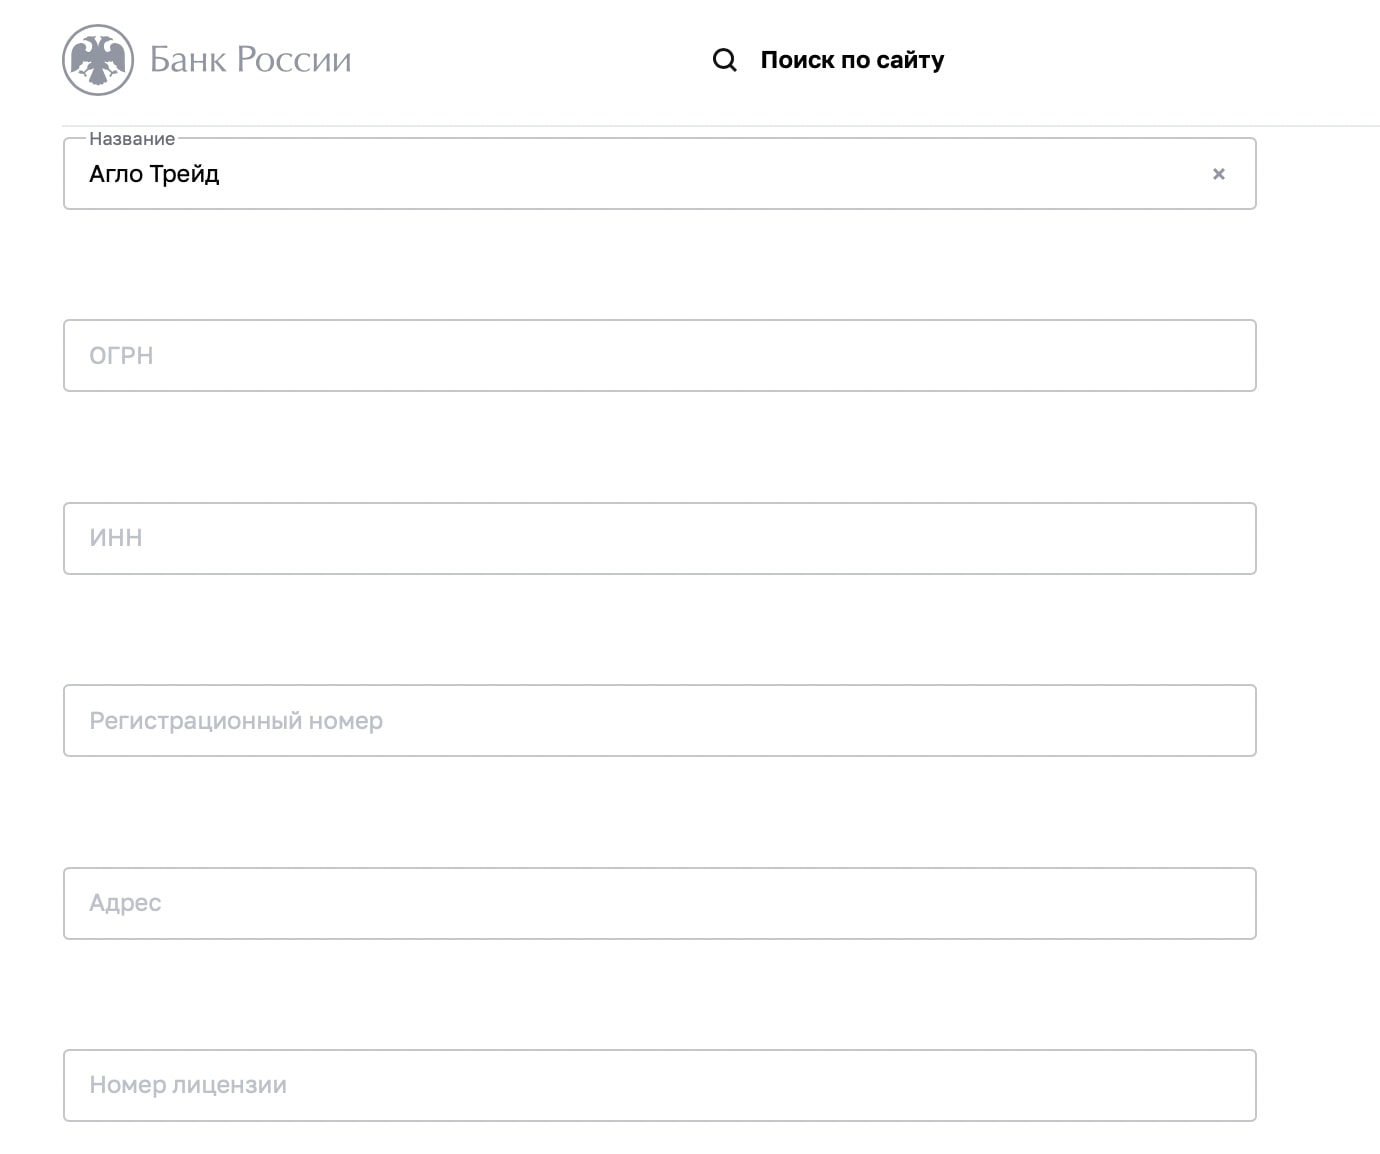
Task: Click the Адрес input field
Action: point(660,903)
